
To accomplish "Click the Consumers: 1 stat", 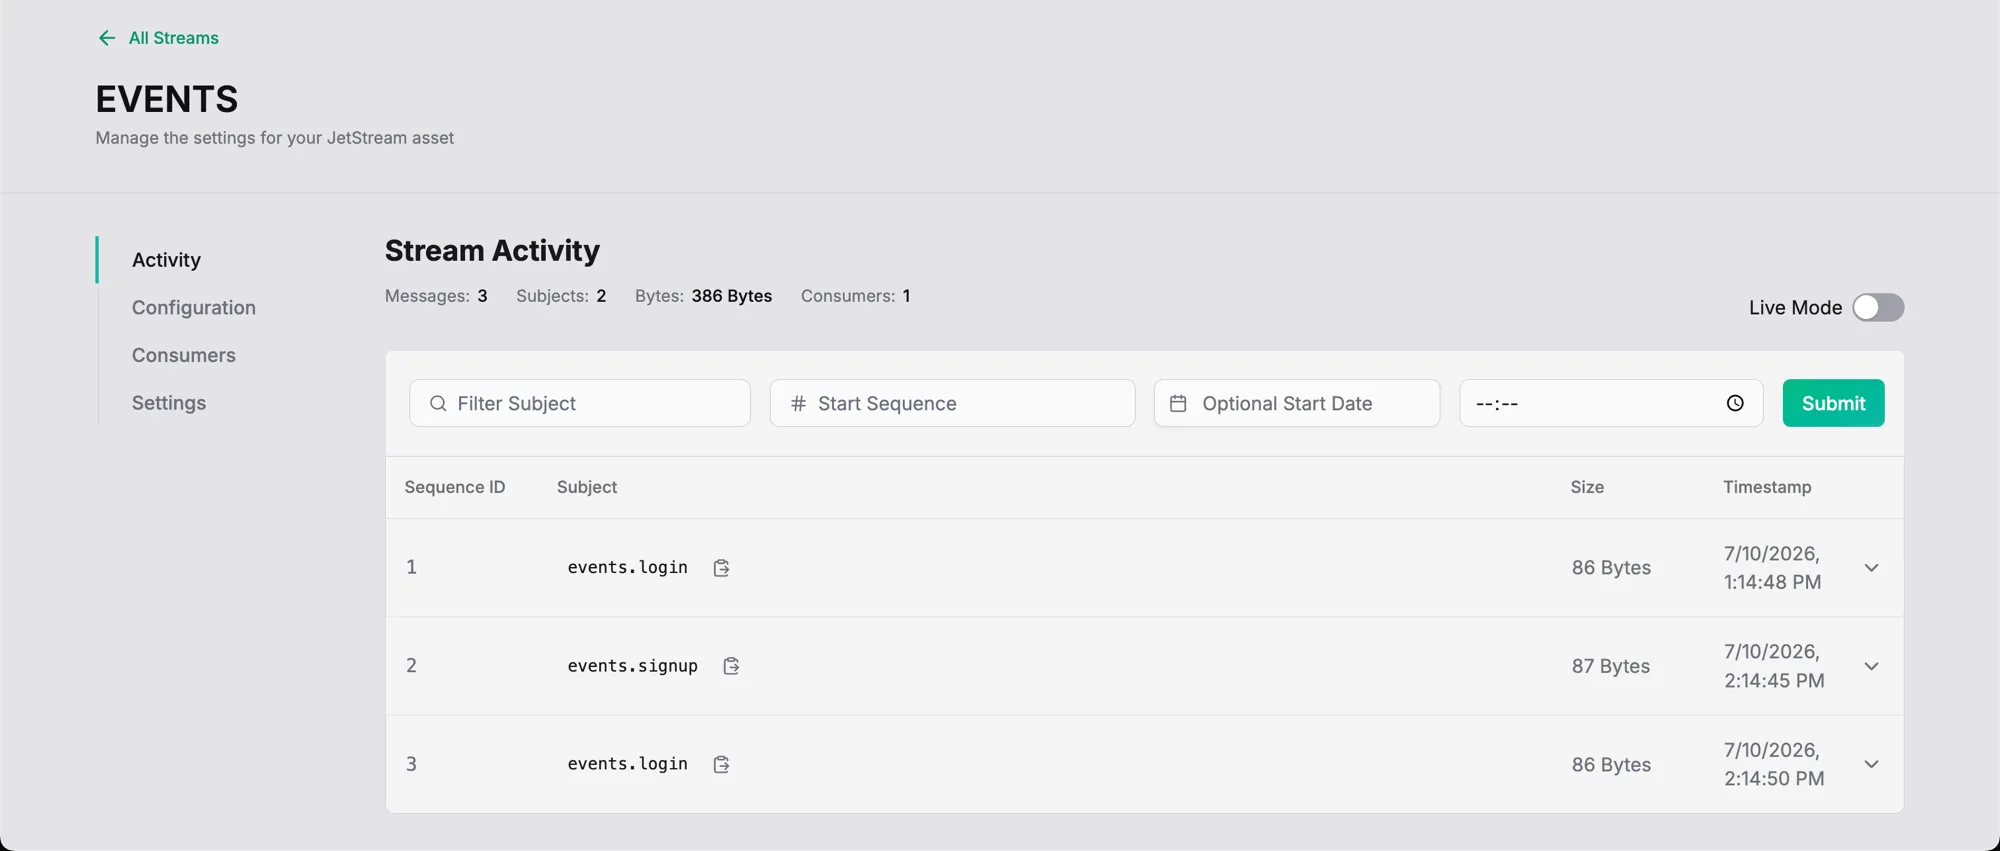I will [x=855, y=296].
